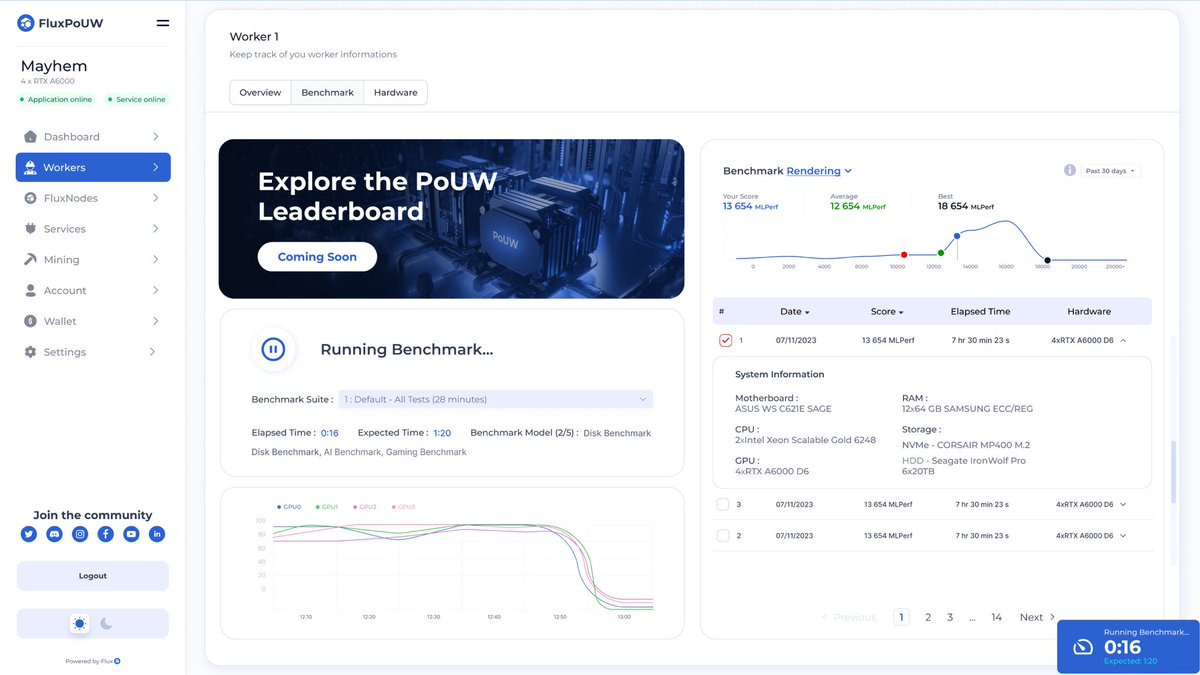Toggle the hamburger sidebar menu icon
This screenshot has height=675, width=1200.
pyautogui.click(x=163, y=22)
